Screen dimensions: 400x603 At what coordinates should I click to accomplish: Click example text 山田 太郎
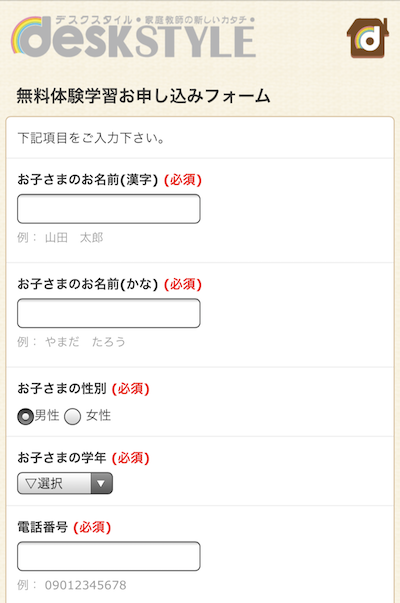(74, 238)
